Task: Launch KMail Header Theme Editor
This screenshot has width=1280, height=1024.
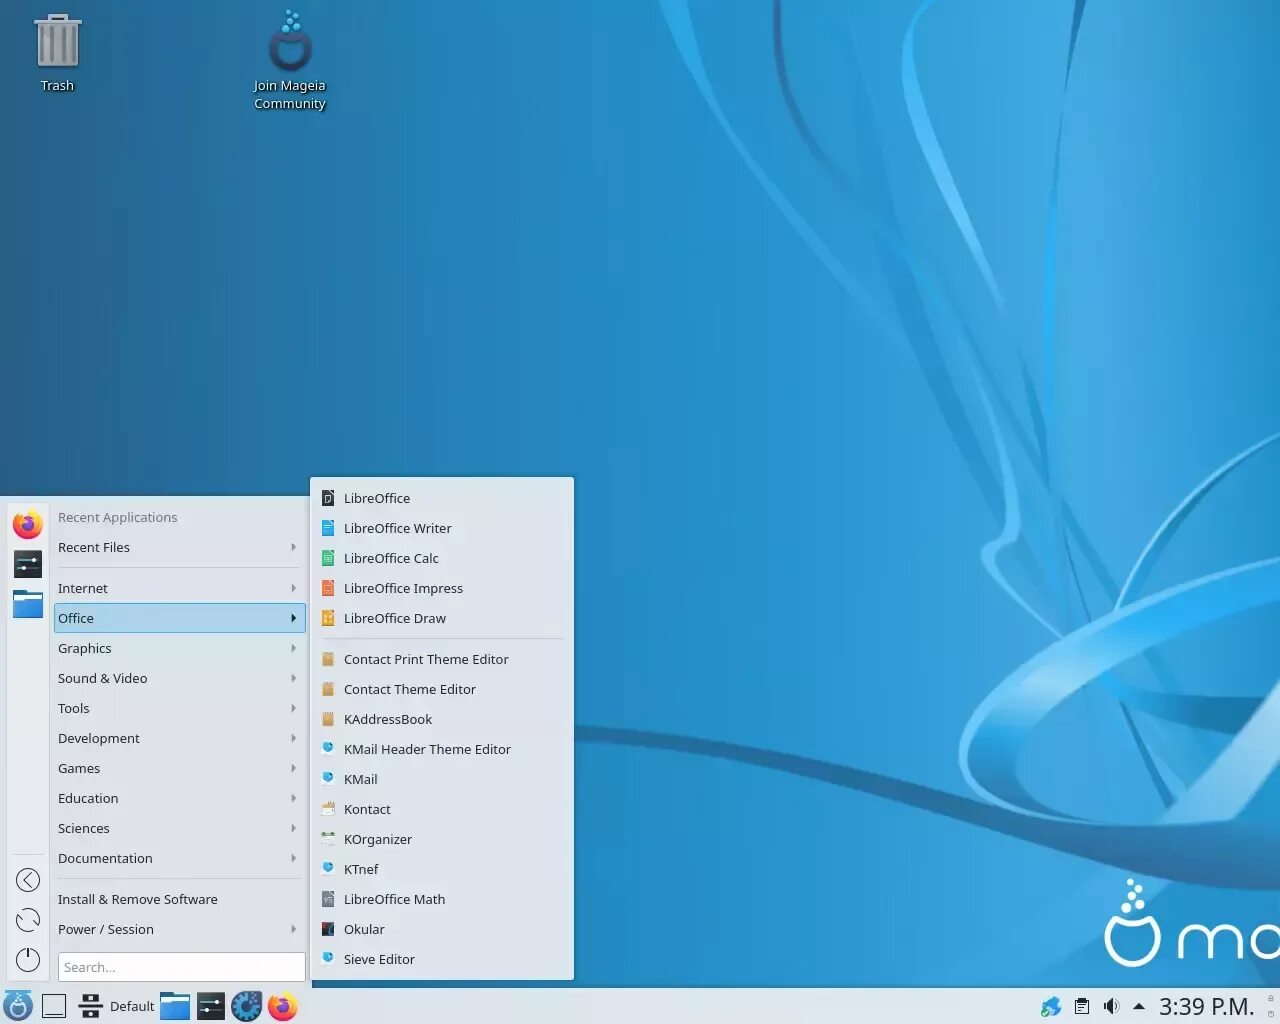Action: [x=442, y=749]
